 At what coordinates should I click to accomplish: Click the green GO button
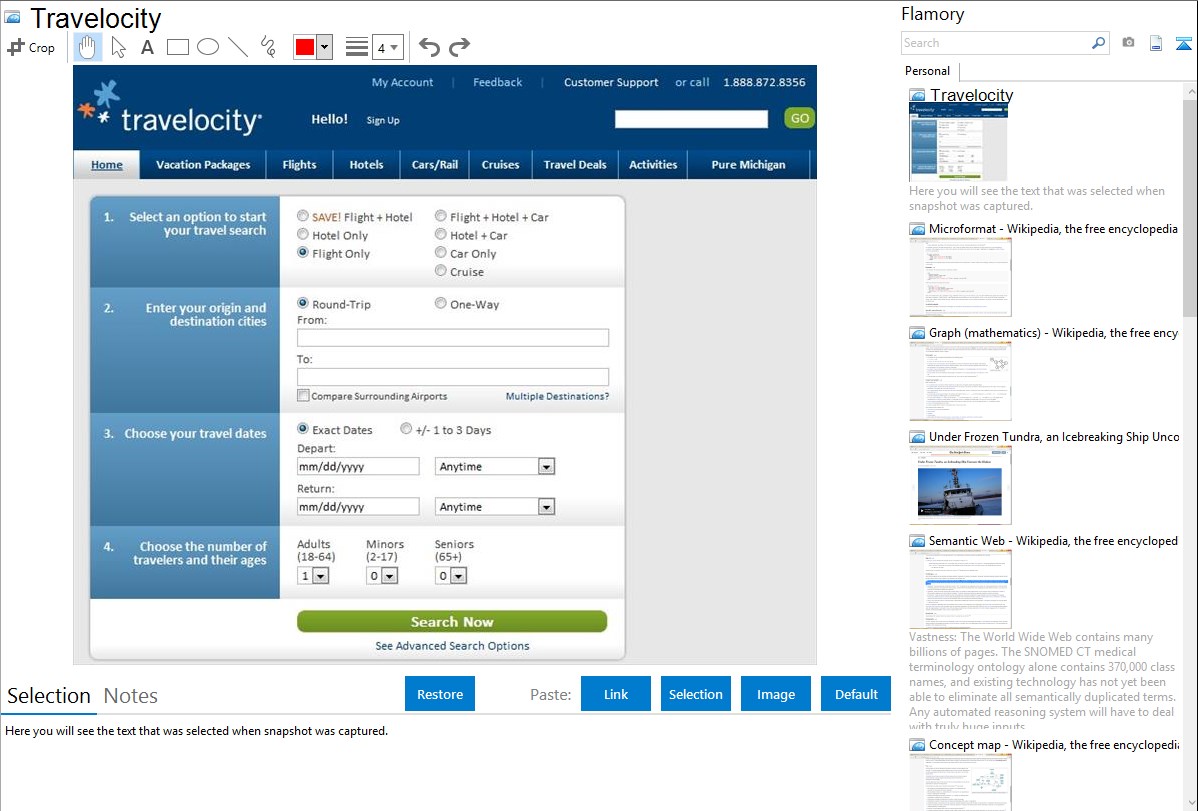coord(800,118)
